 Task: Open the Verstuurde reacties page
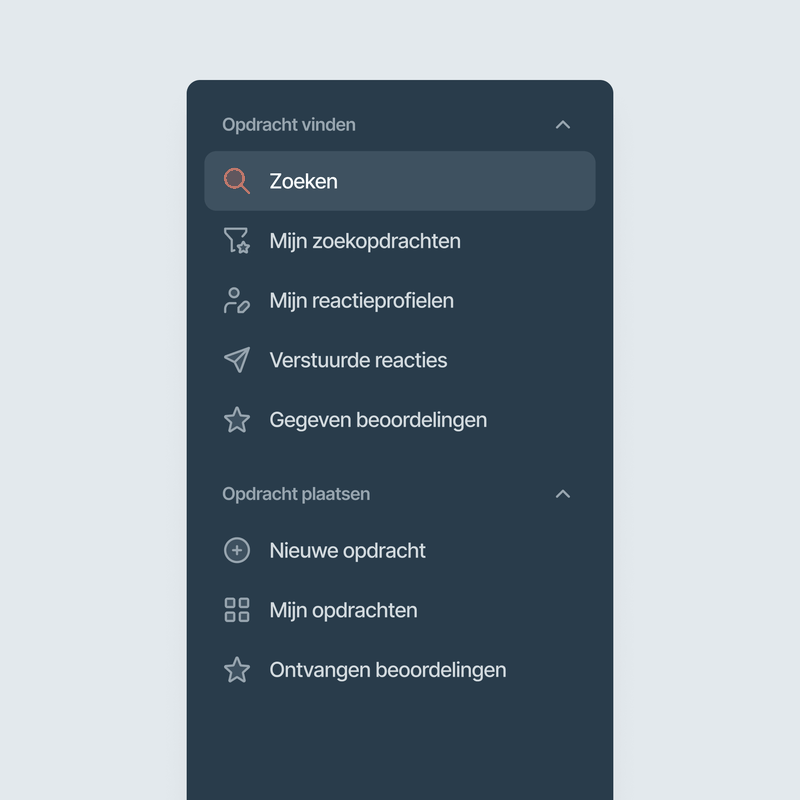pyautogui.click(x=358, y=360)
